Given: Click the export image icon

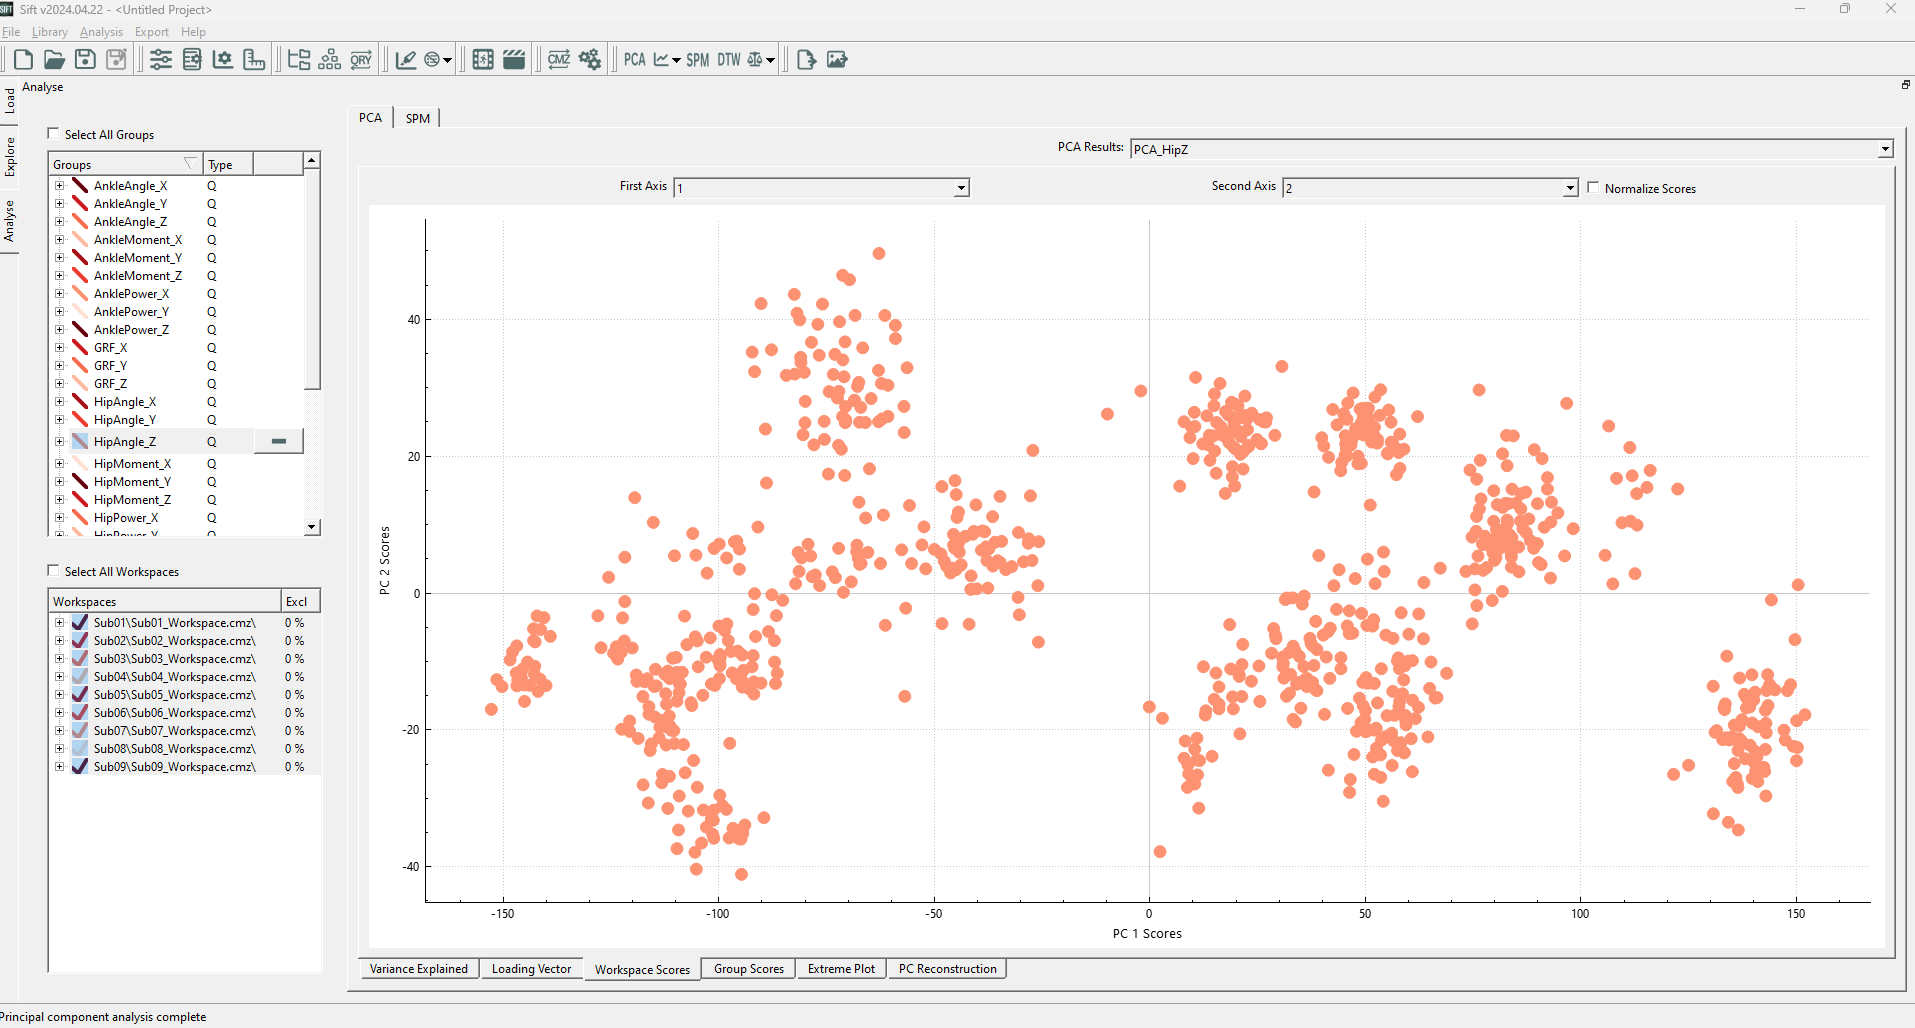Looking at the screenshot, I should coord(837,60).
